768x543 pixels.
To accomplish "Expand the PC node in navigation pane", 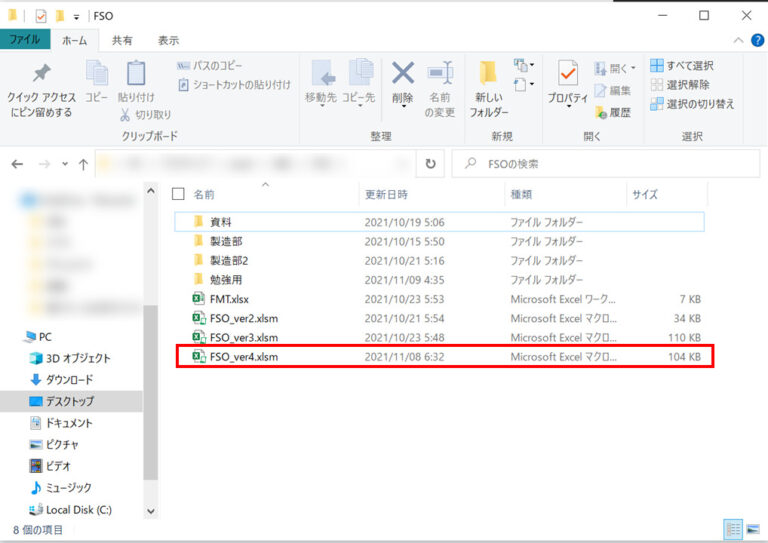I will [x=14, y=337].
